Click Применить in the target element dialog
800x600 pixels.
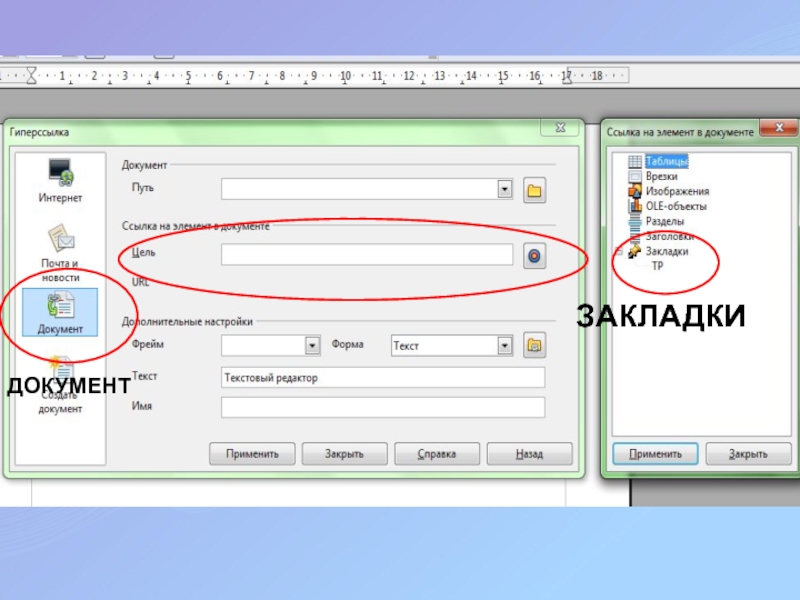tap(655, 454)
